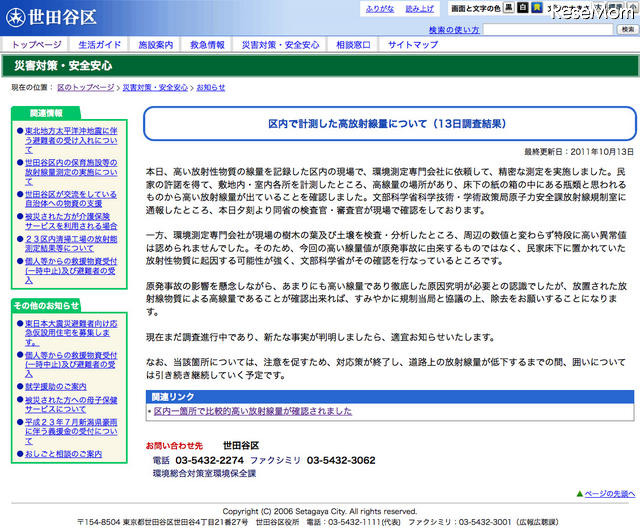Go to the 救急情報 tab
The width and height of the screenshot is (640, 530).
tap(209, 46)
